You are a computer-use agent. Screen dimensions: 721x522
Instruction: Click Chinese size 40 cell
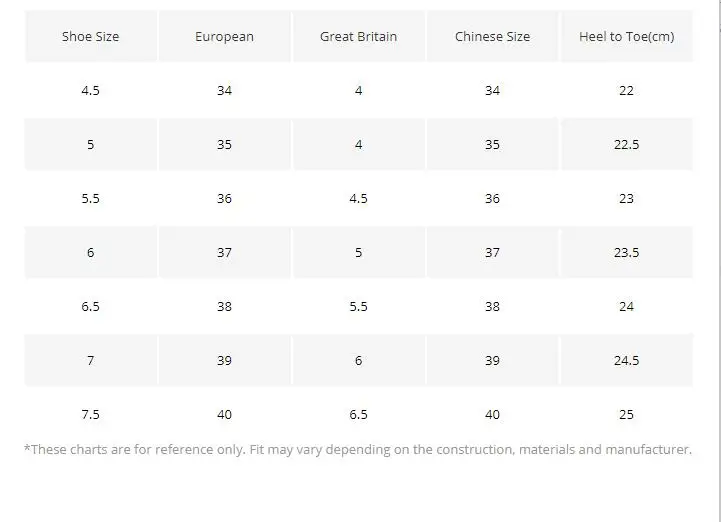492,414
